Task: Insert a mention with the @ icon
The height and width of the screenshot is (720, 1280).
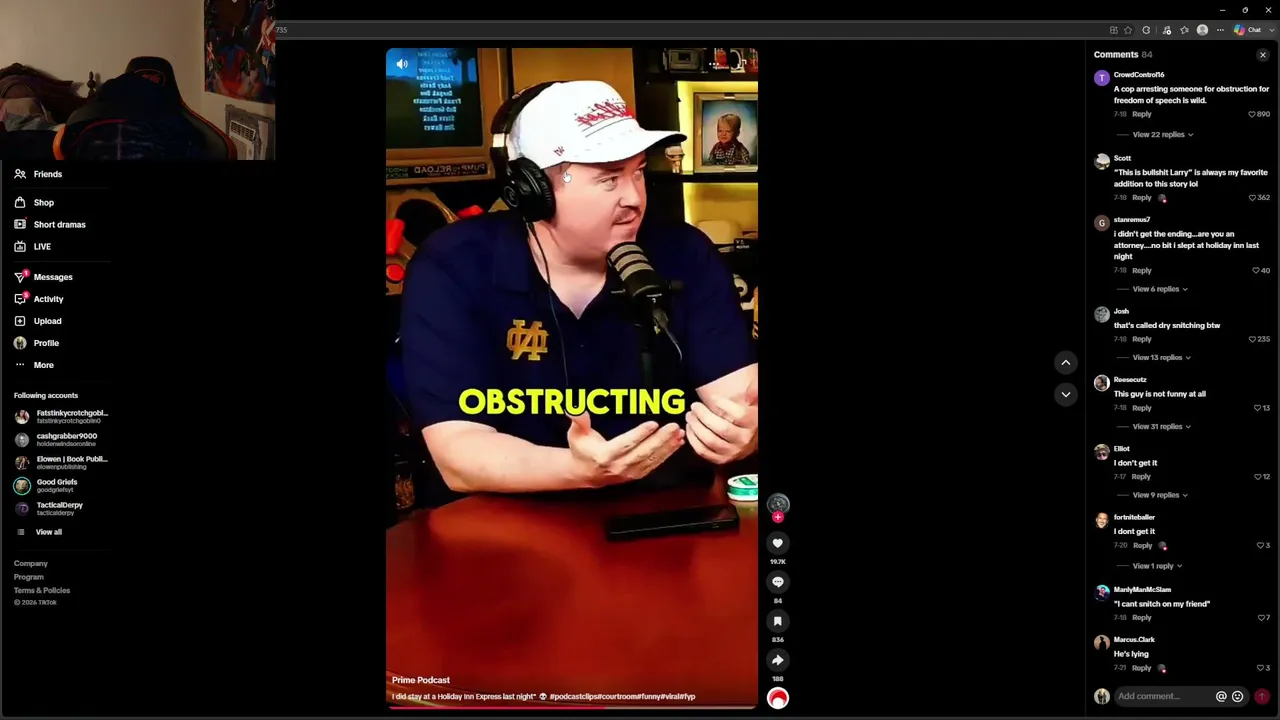Action: tap(1221, 696)
